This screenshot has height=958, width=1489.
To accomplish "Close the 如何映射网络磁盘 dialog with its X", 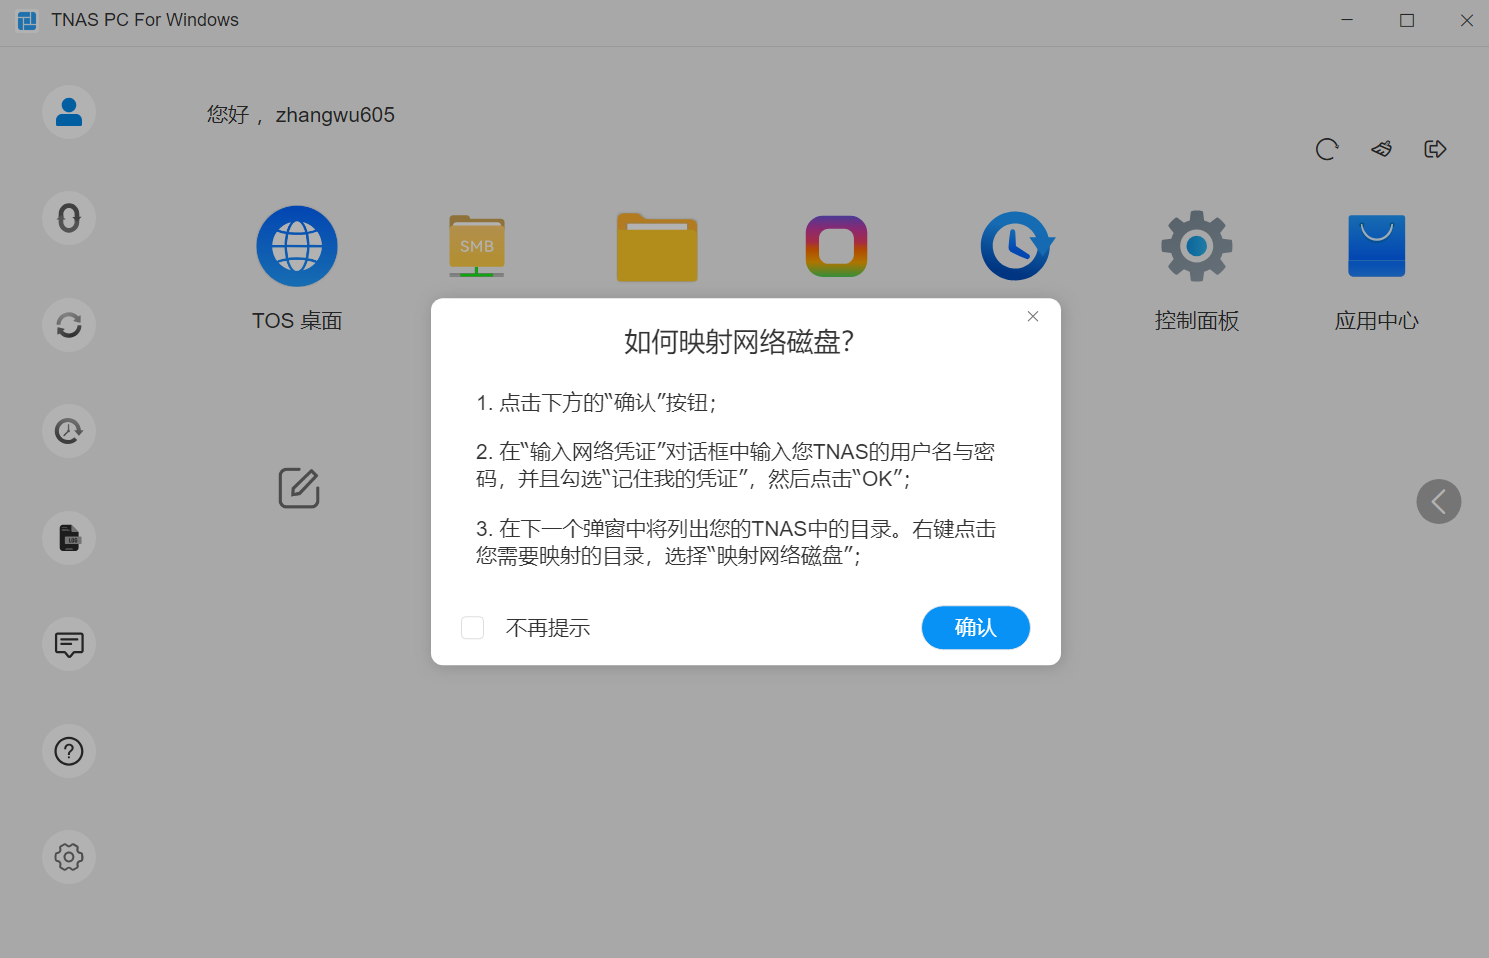I will 1033,316.
